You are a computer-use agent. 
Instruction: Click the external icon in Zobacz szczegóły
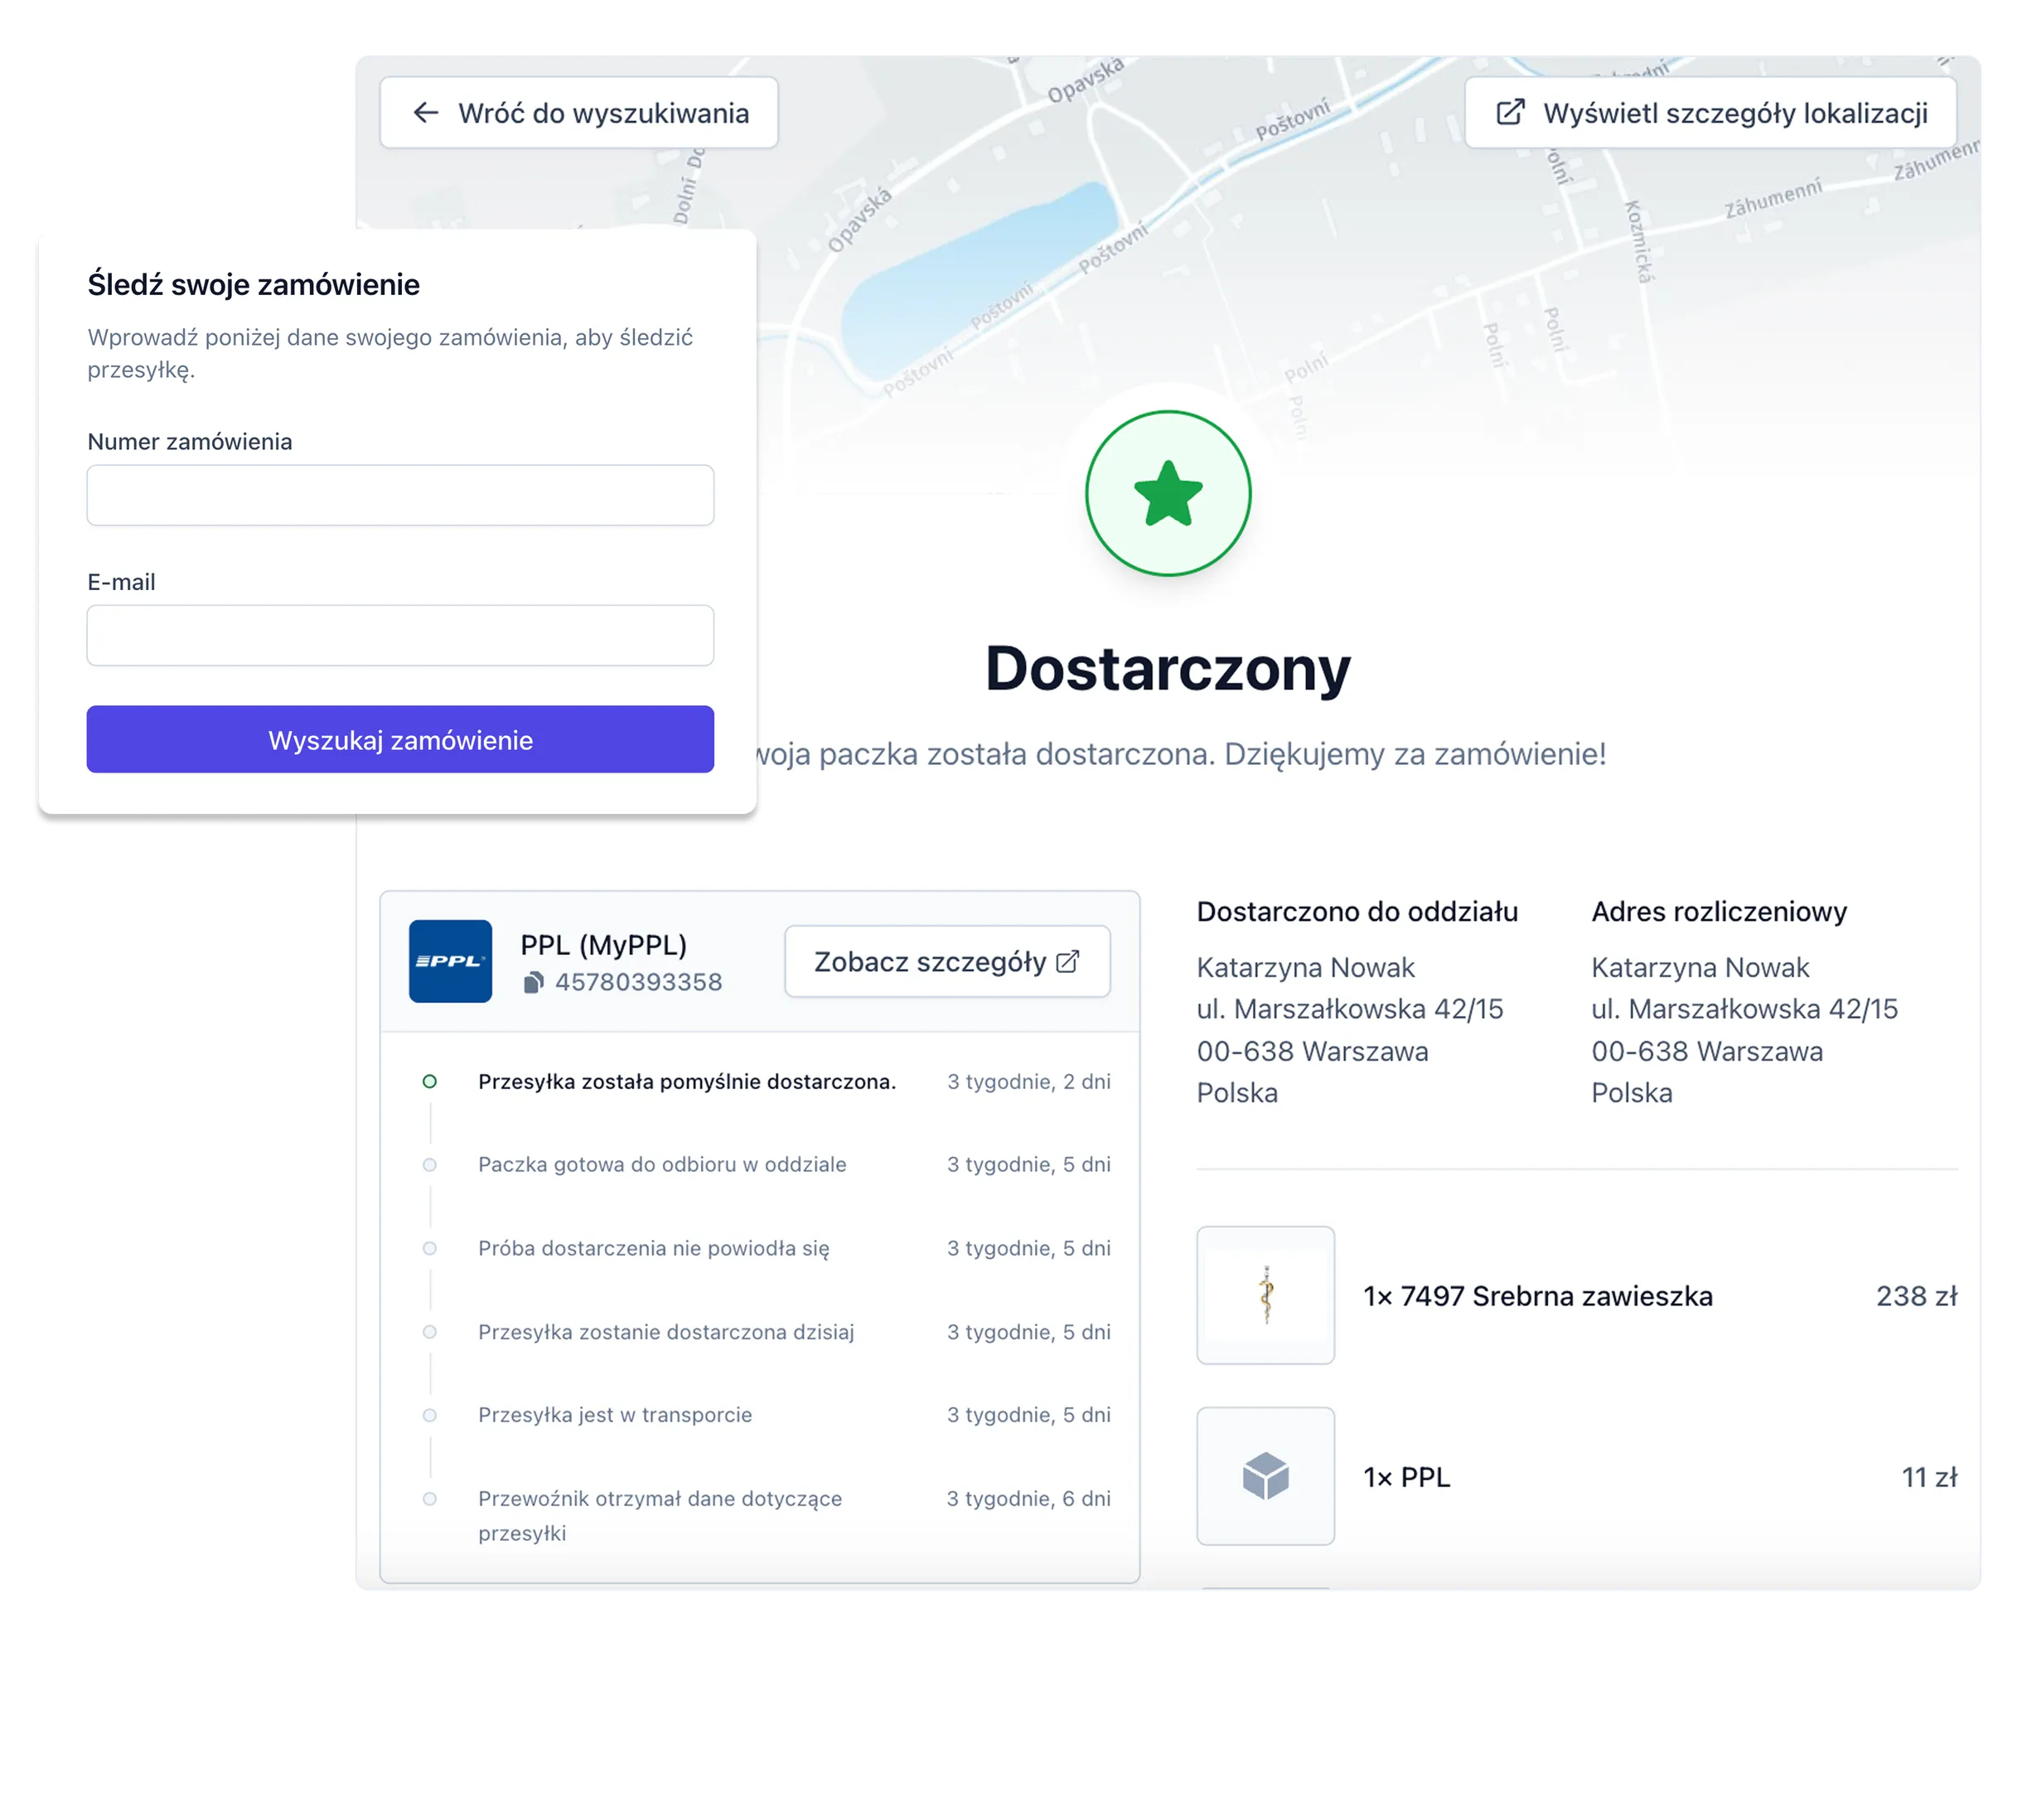(1068, 961)
